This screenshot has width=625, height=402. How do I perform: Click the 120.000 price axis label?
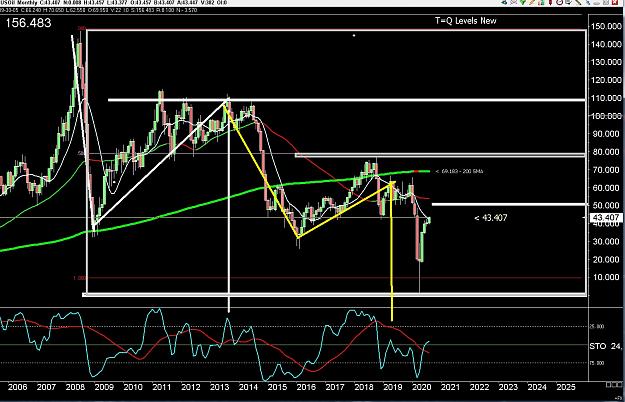click(606, 80)
